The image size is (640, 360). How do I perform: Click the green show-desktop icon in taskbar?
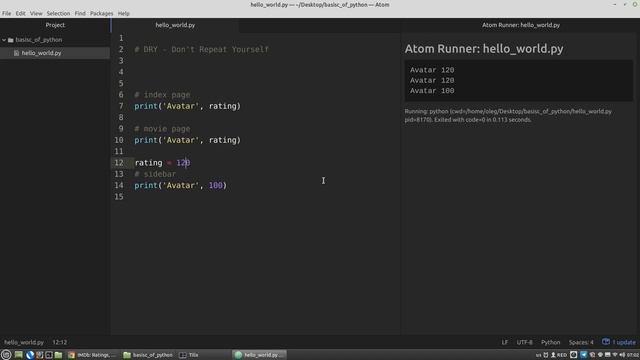(19, 355)
